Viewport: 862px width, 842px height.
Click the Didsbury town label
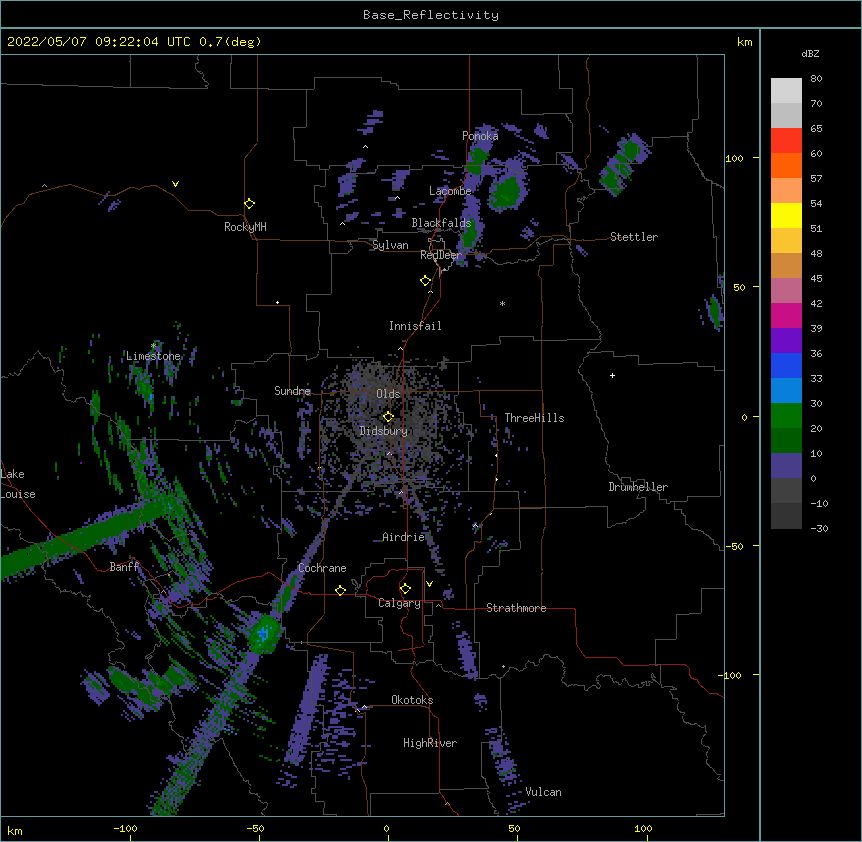(383, 431)
